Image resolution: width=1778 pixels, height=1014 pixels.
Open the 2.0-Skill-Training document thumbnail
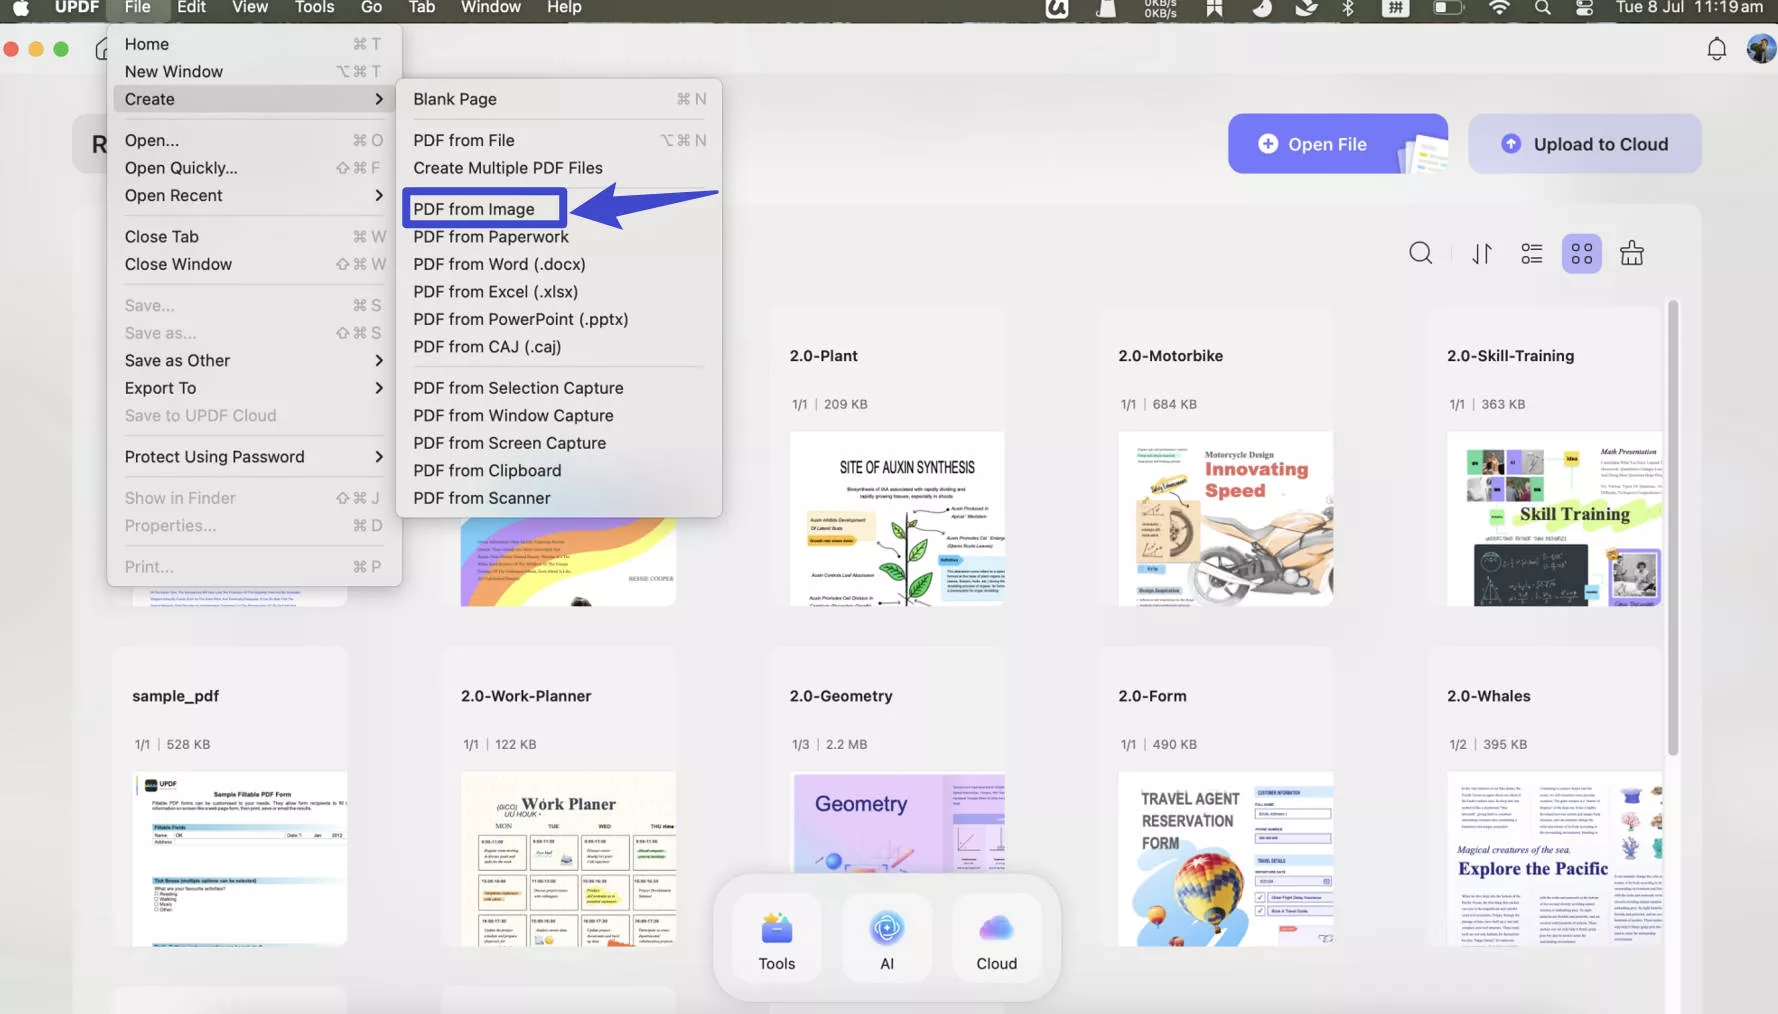[x=1554, y=518]
